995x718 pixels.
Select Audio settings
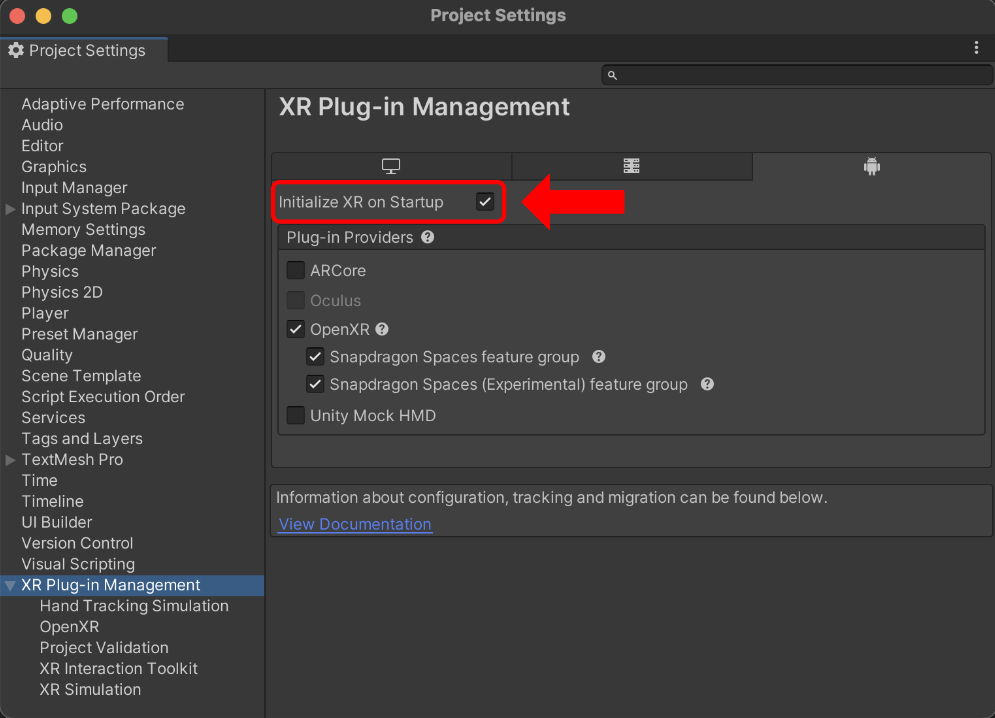click(x=42, y=125)
